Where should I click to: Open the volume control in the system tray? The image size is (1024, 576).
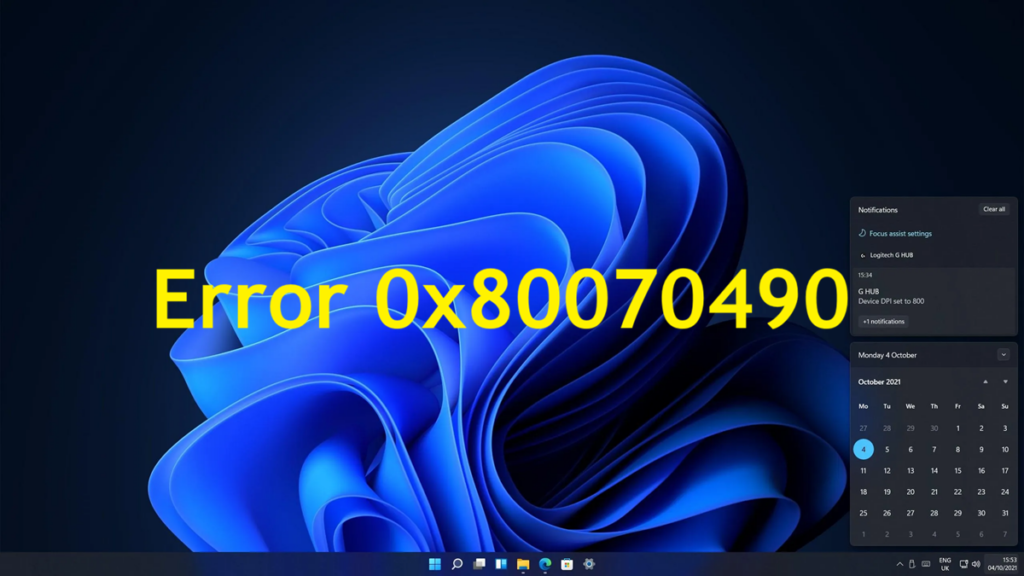(x=977, y=564)
